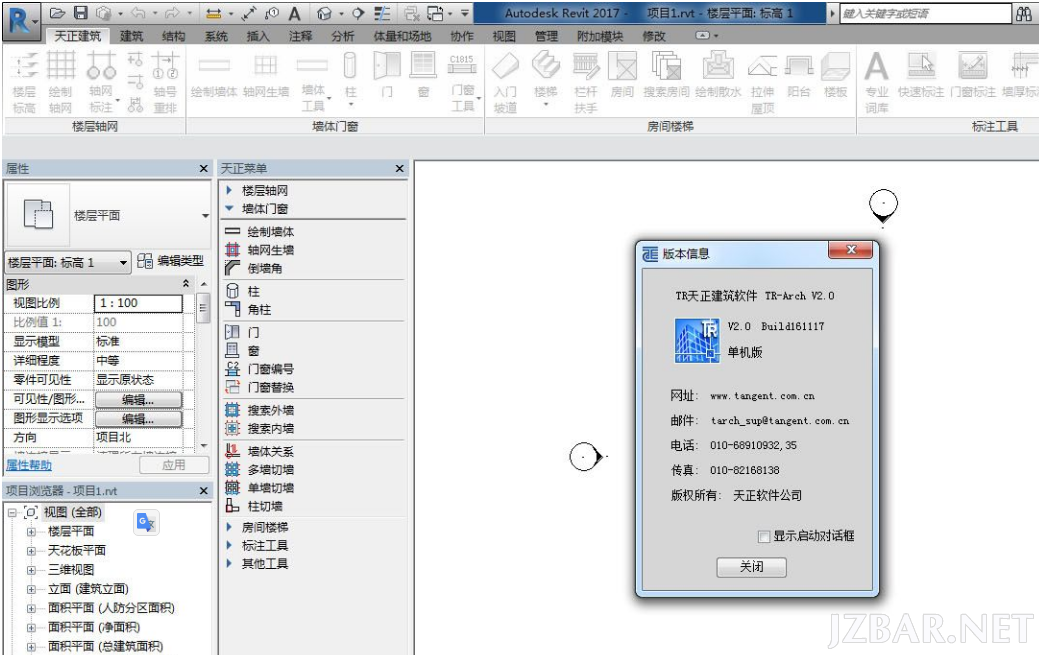
Task: Select 柱切墙 in the 天正菜单 panel
Action: [254, 506]
